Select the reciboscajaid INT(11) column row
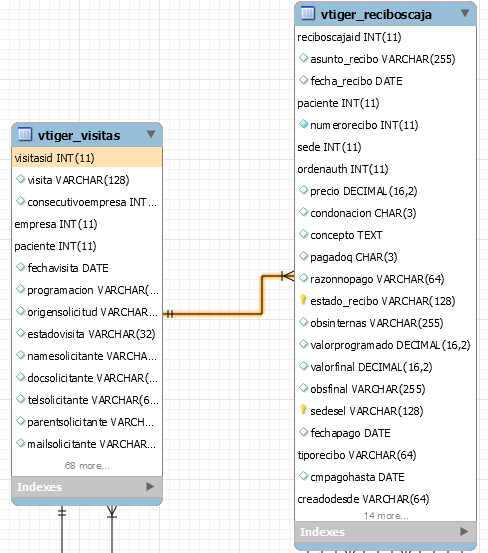This screenshot has height=553, width=488. [385, 37]
